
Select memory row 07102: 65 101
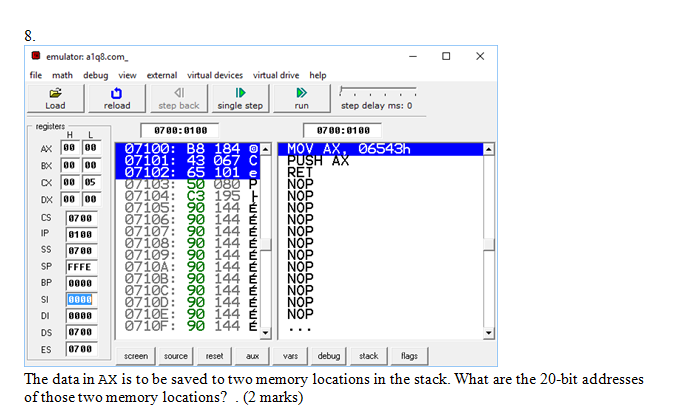point(188,172)
